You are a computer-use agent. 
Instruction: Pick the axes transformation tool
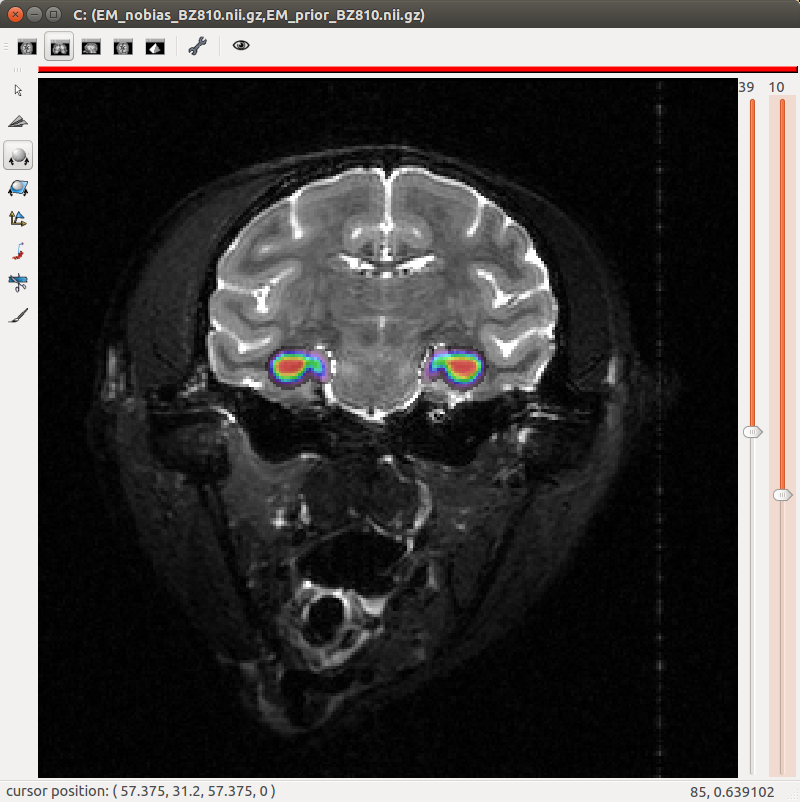pyautogui.click(x=18, y=219)
